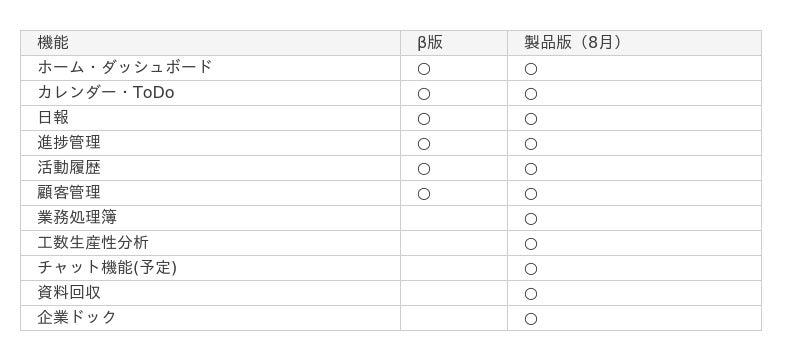Click the β版 circle for 日報
This screenshot has width=800, height=361.
pos(423,119)
